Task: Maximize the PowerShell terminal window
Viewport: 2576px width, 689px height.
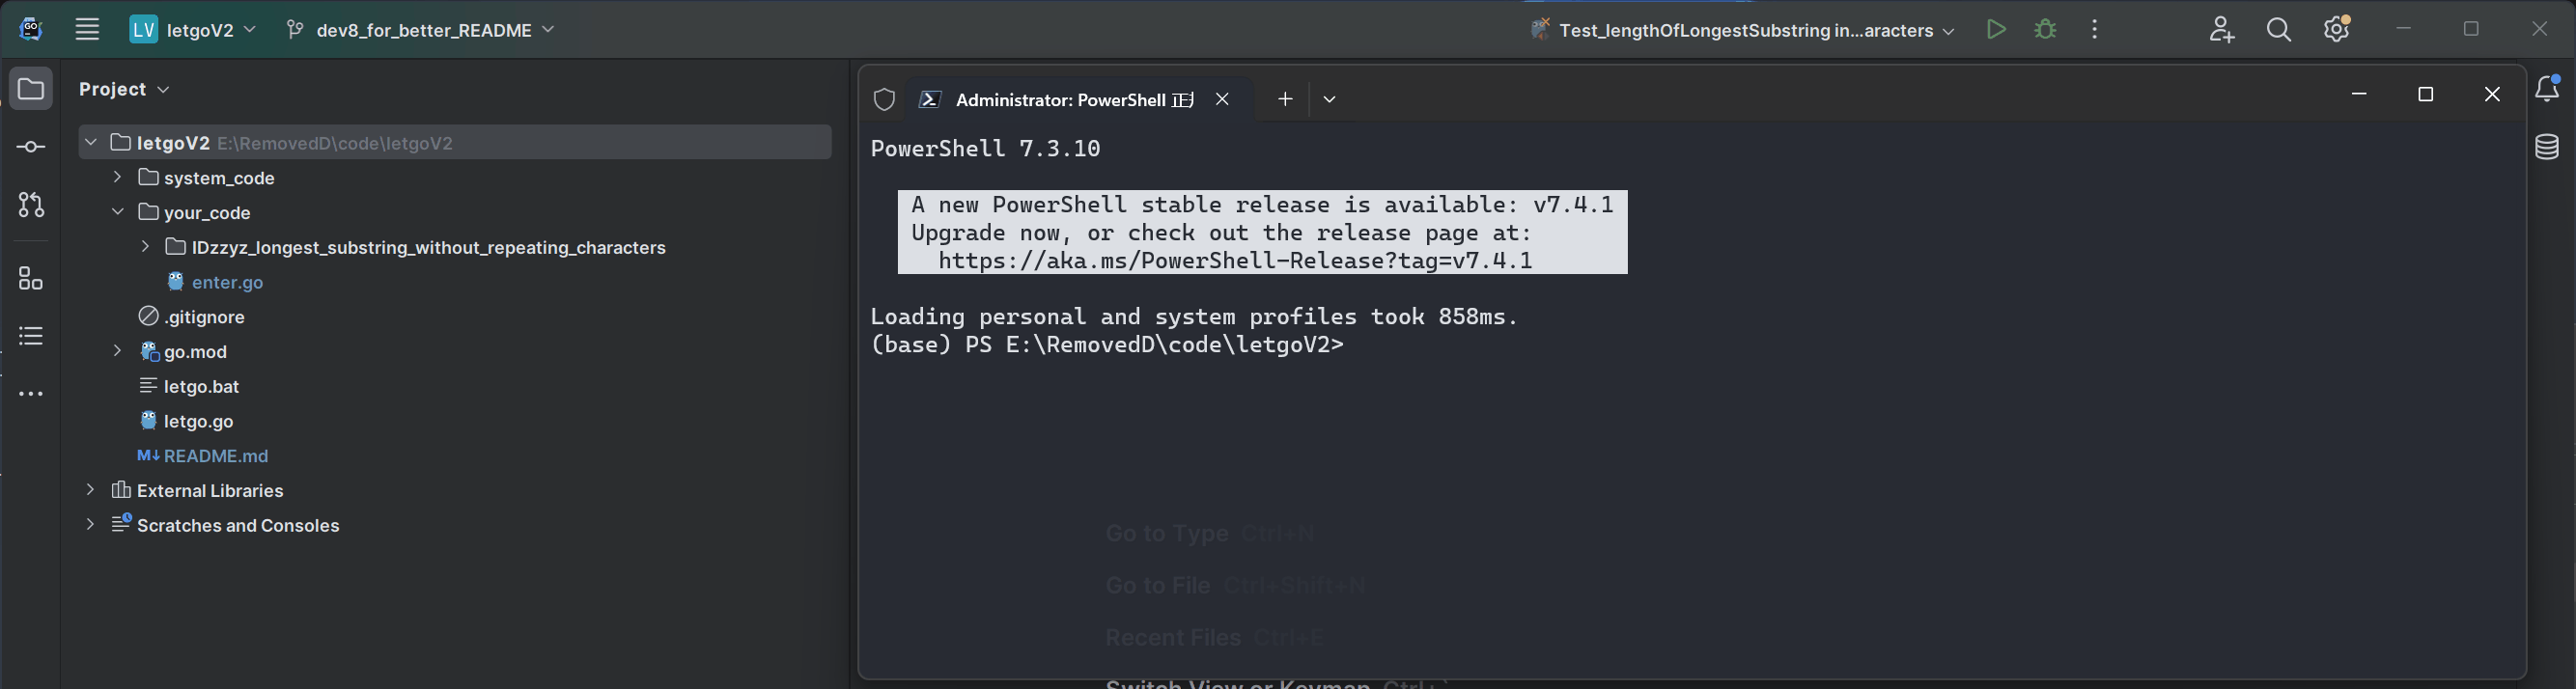Action: [x=2425, y=94]
